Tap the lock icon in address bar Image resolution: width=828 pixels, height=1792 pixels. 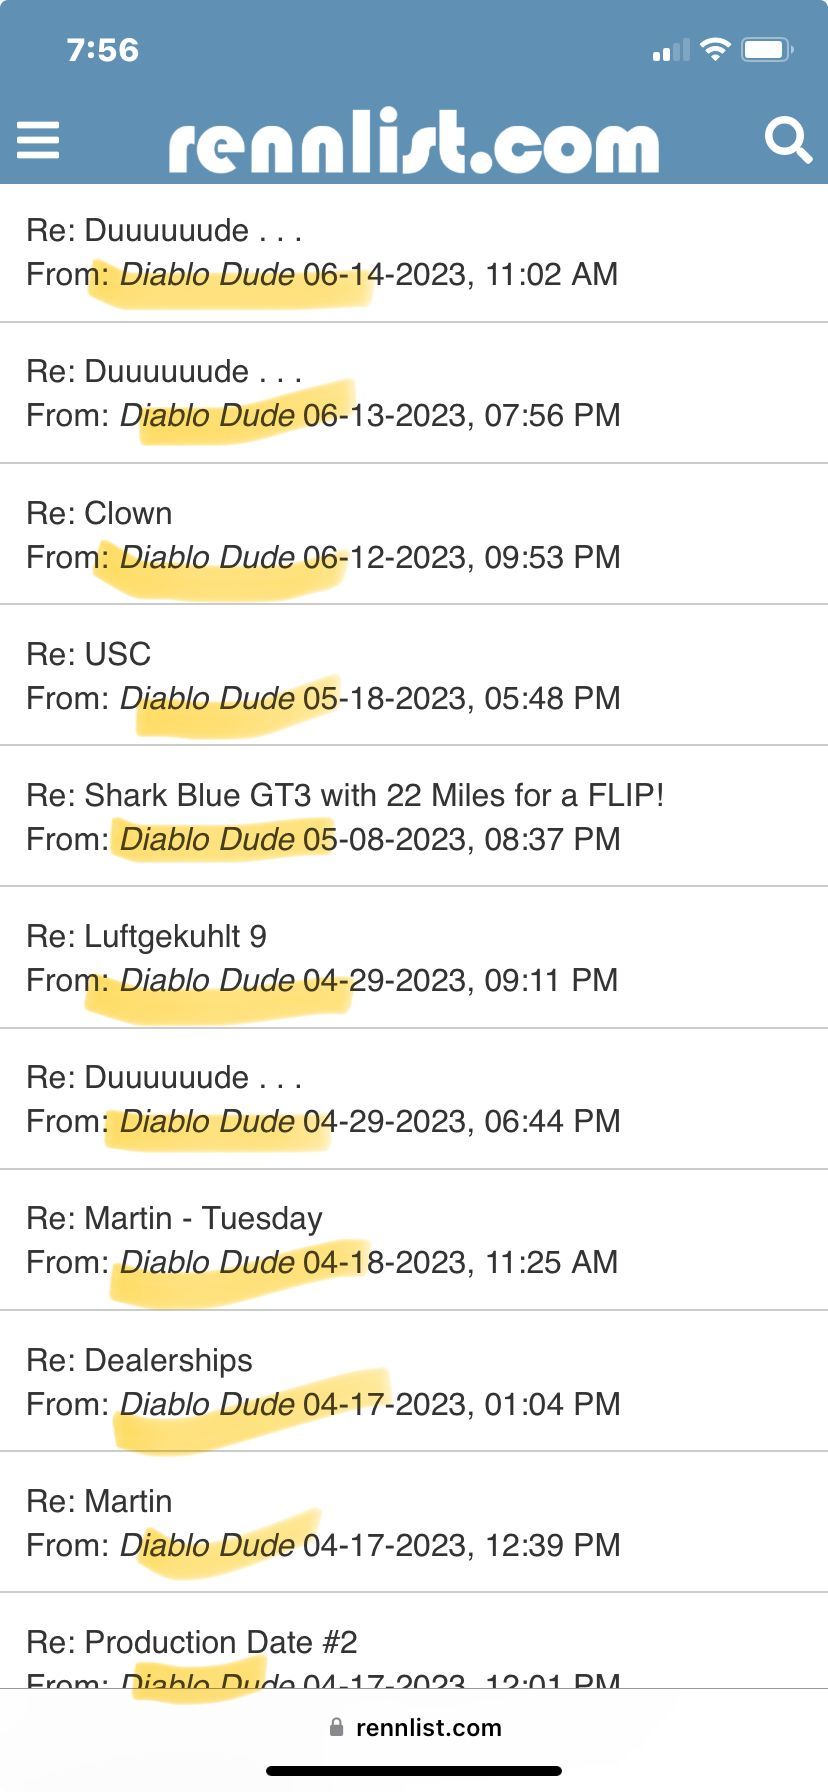(x=337, y=1727)
